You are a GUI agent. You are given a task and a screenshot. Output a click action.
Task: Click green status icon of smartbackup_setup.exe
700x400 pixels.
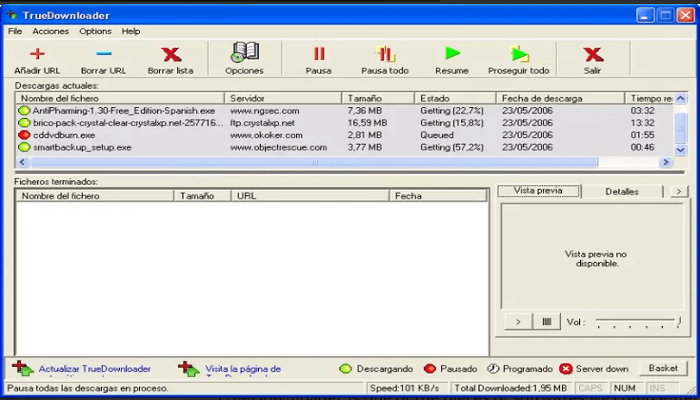[24, 147]
